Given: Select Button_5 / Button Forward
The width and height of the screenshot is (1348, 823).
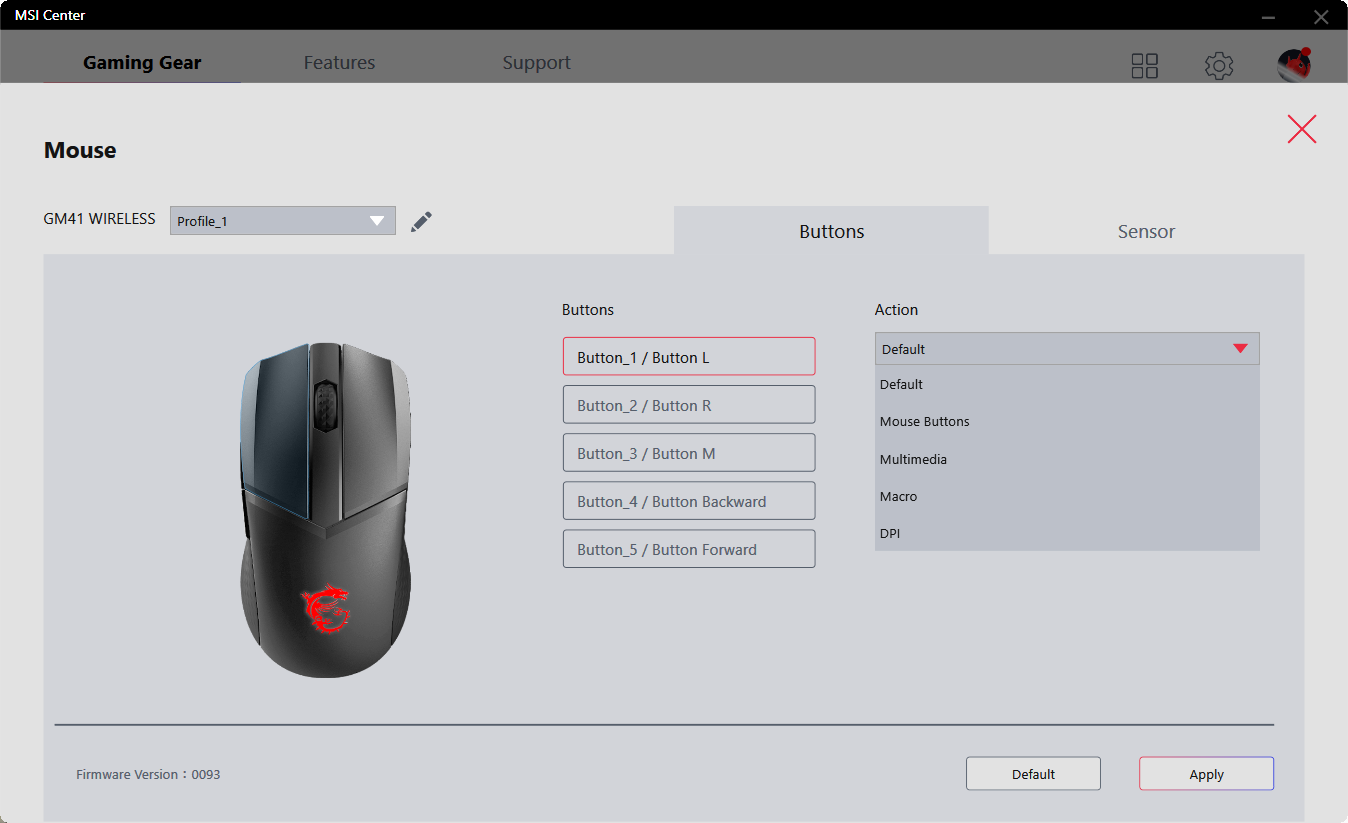Looking at the screenshot, I should (689, 549).
